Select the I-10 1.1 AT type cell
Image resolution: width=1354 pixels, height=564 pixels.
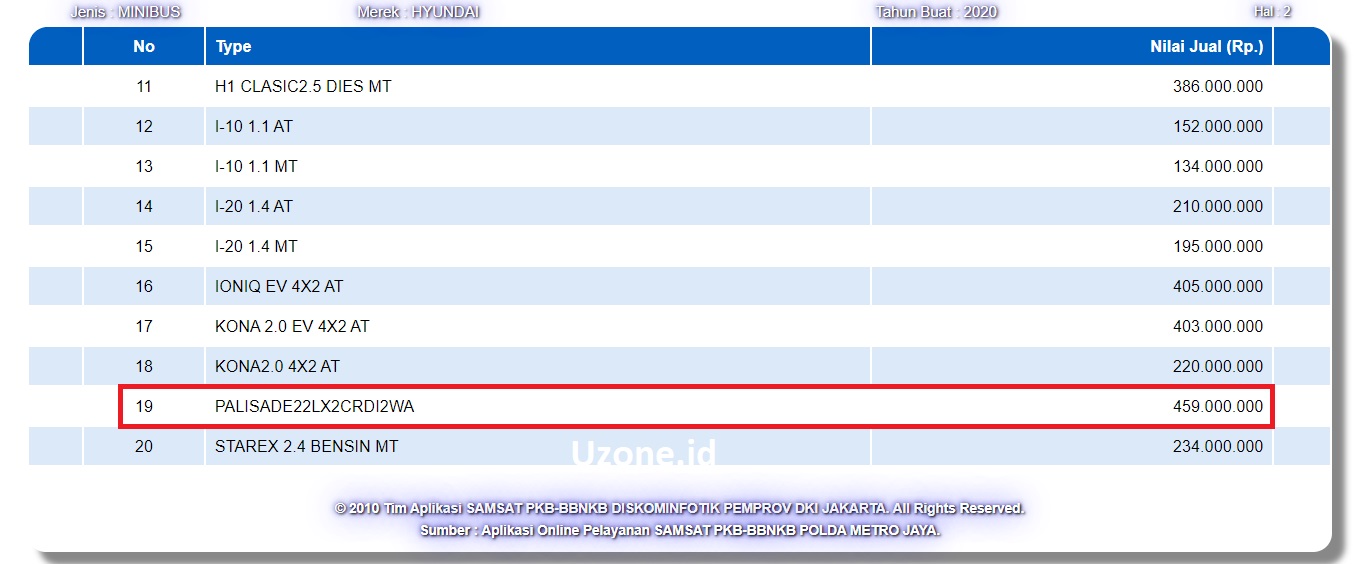[x=538, y=127]
